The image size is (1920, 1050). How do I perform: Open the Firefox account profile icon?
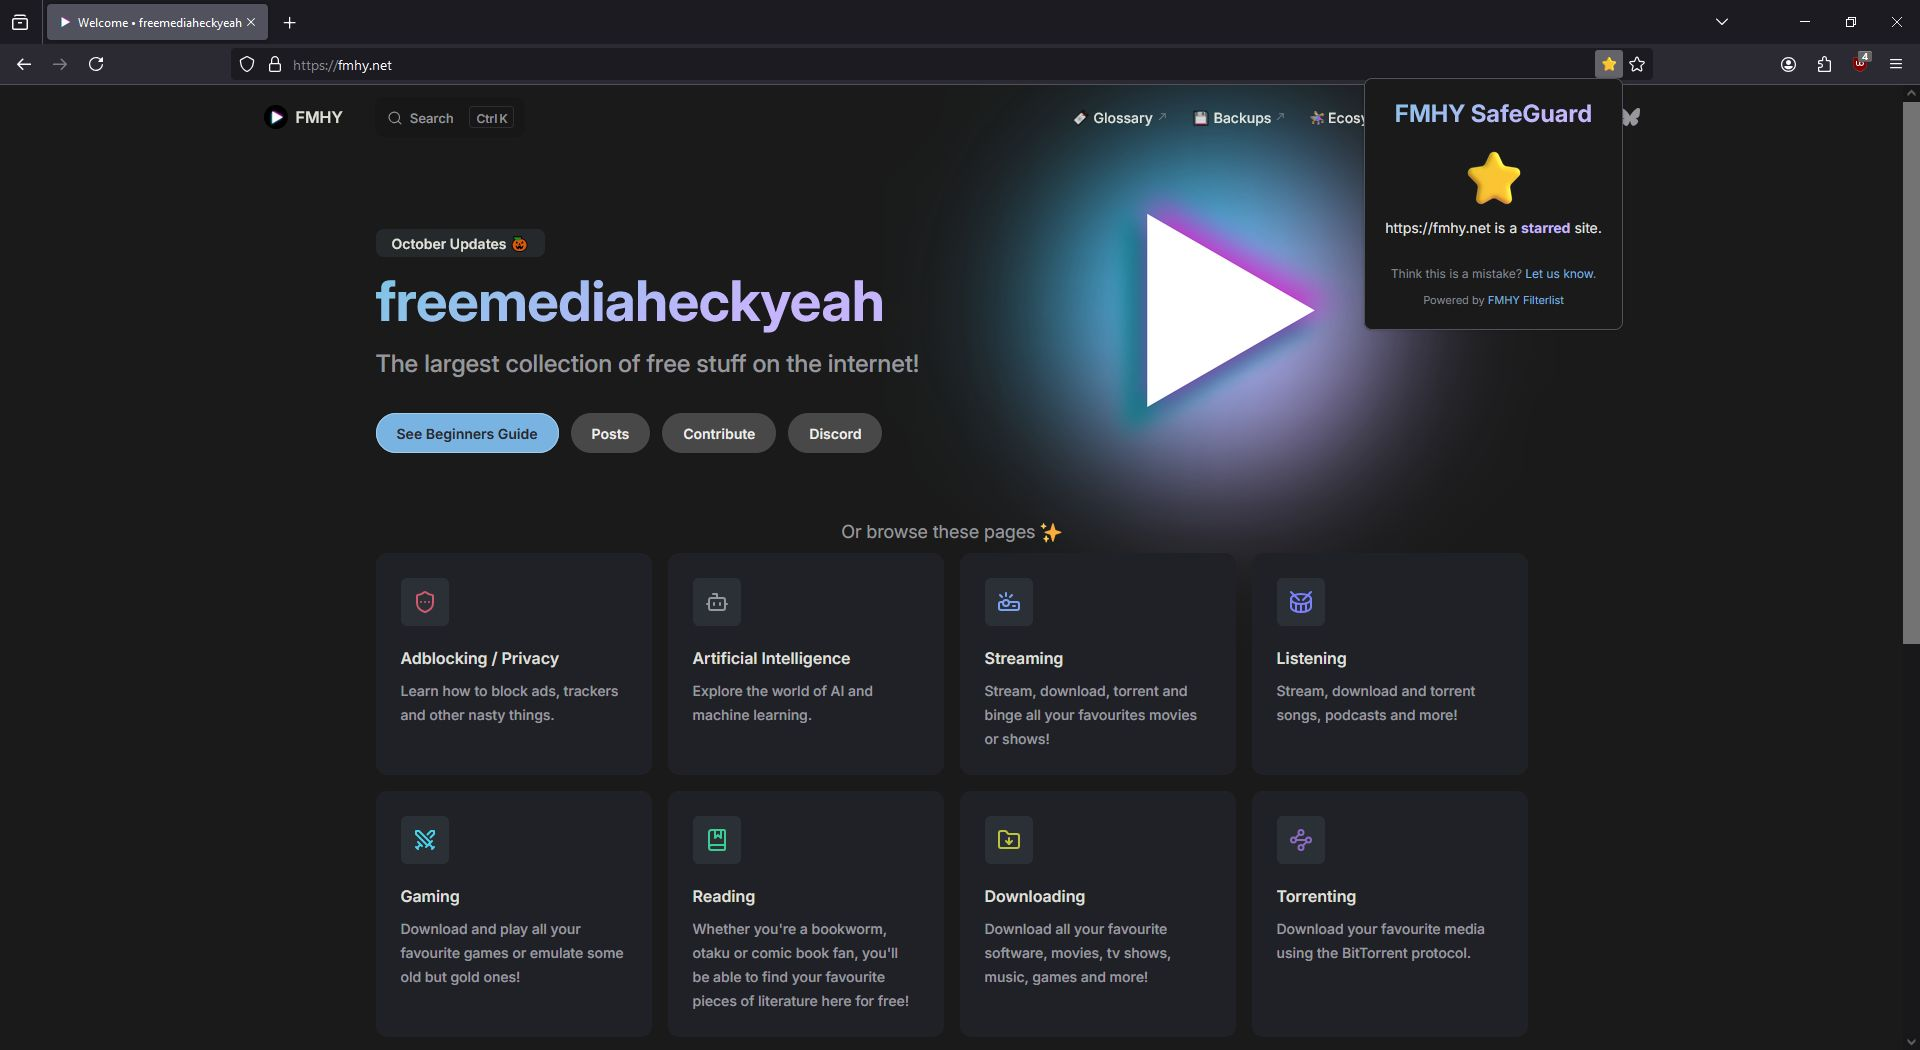pos(1788,64)
